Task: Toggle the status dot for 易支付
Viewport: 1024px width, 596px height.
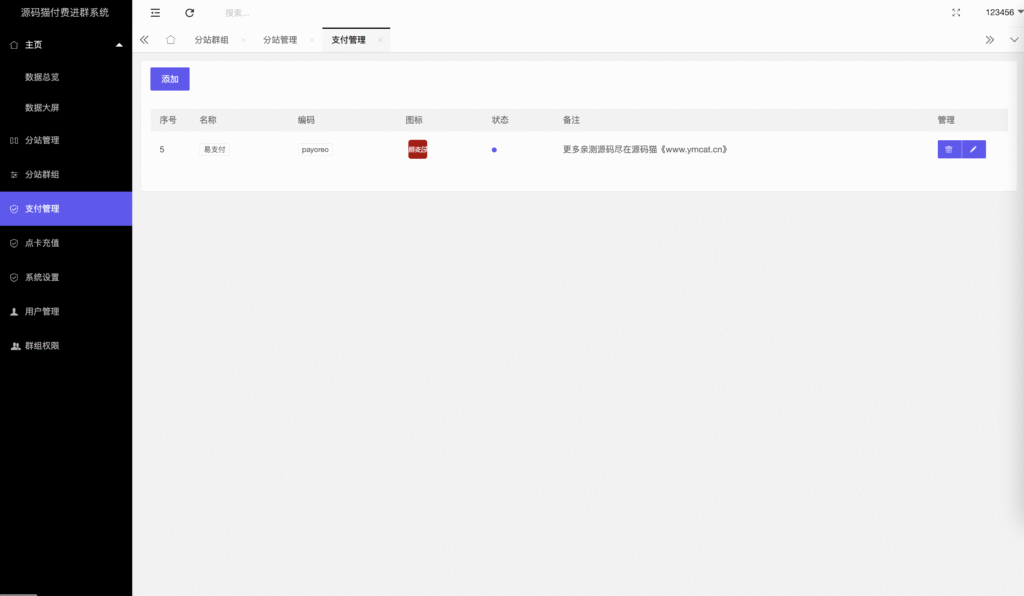Action: point(494,149)
